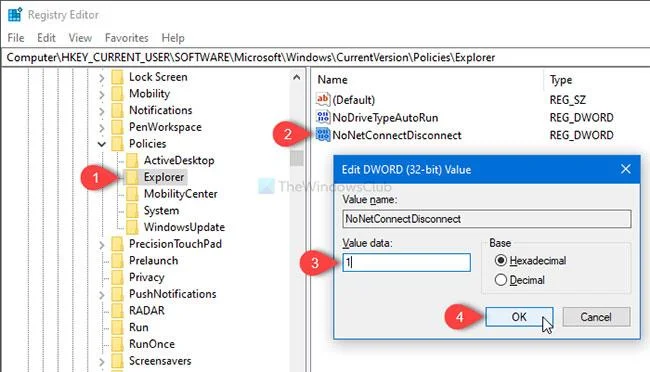This screenshot has width=650, height=372.
Task: Click the Value name field
Action: click(487, 219)
